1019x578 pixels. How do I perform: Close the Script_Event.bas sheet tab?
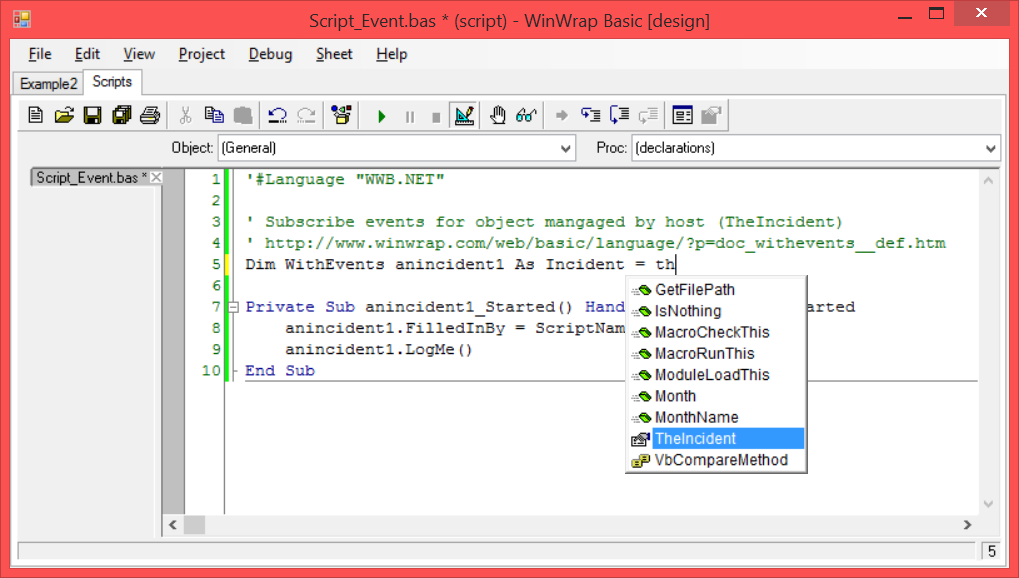156,178
